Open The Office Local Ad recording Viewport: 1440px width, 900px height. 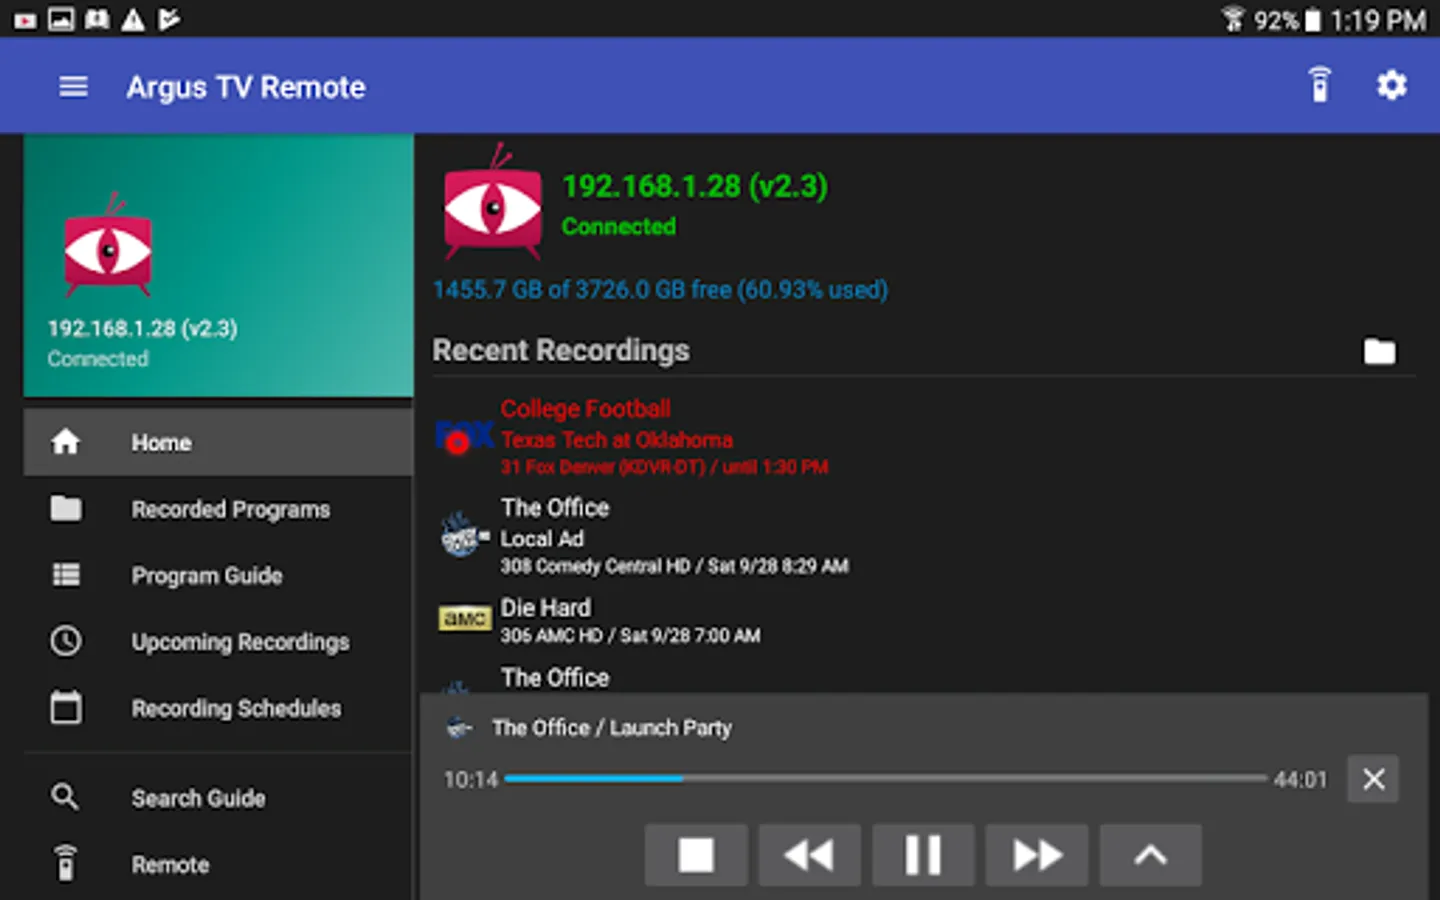[924, 536]
